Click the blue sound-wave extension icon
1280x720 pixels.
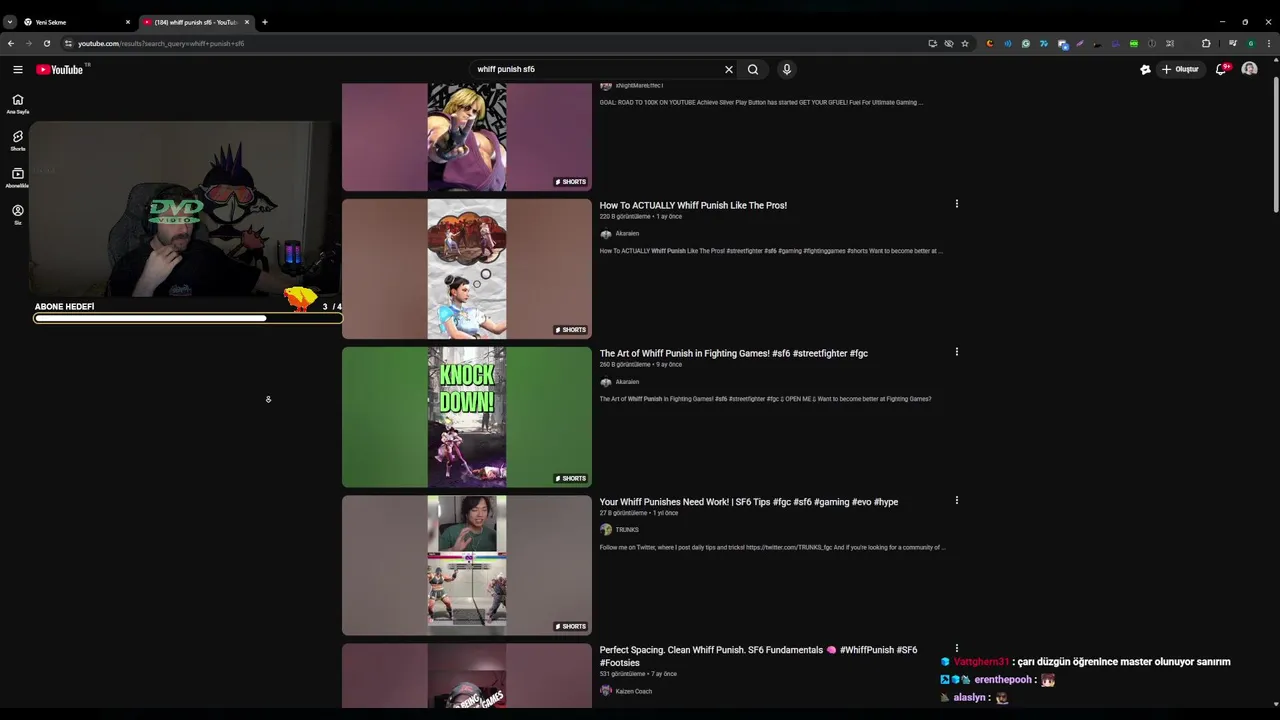point(1007,43)
